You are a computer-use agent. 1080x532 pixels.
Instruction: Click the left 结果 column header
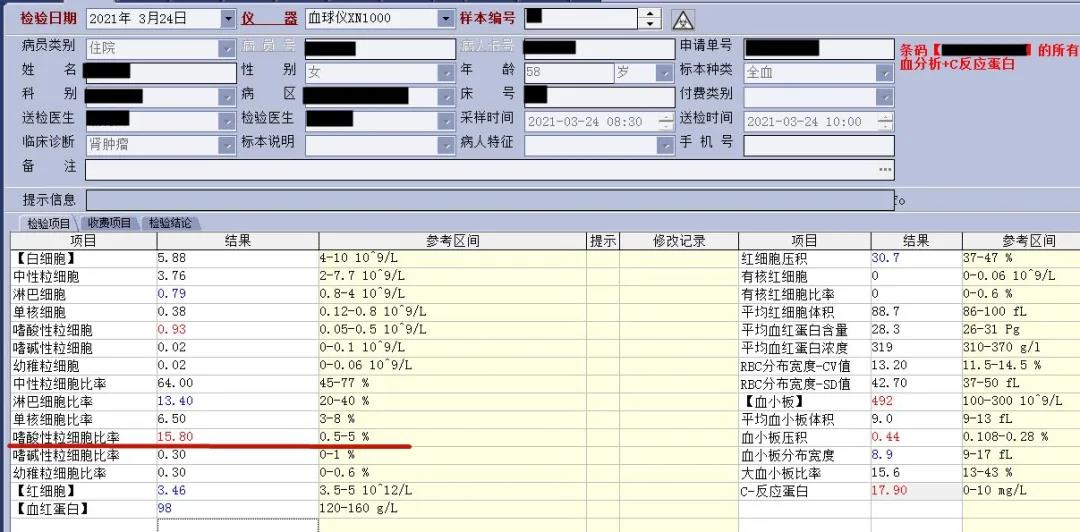pyautogui.click(x=238, y=241)
